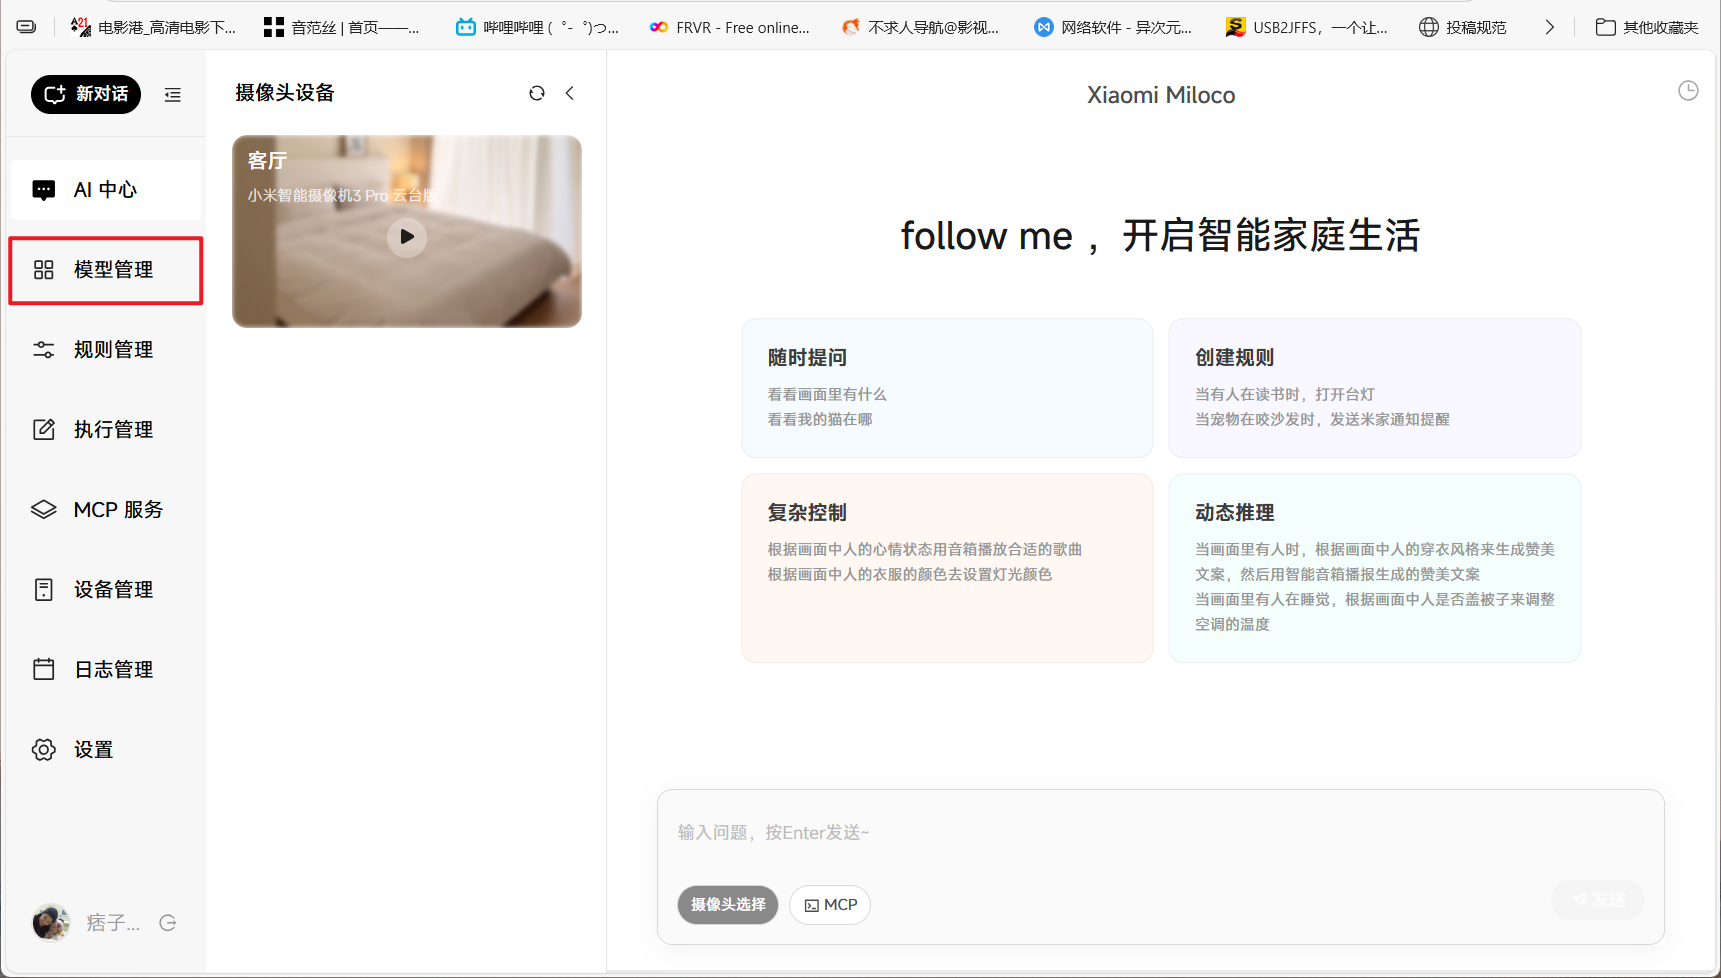The height and width of the screenshot is (978, 1721).
Task: Open the FRVR Free online bookmark
Action: click(x=730, y=27)
